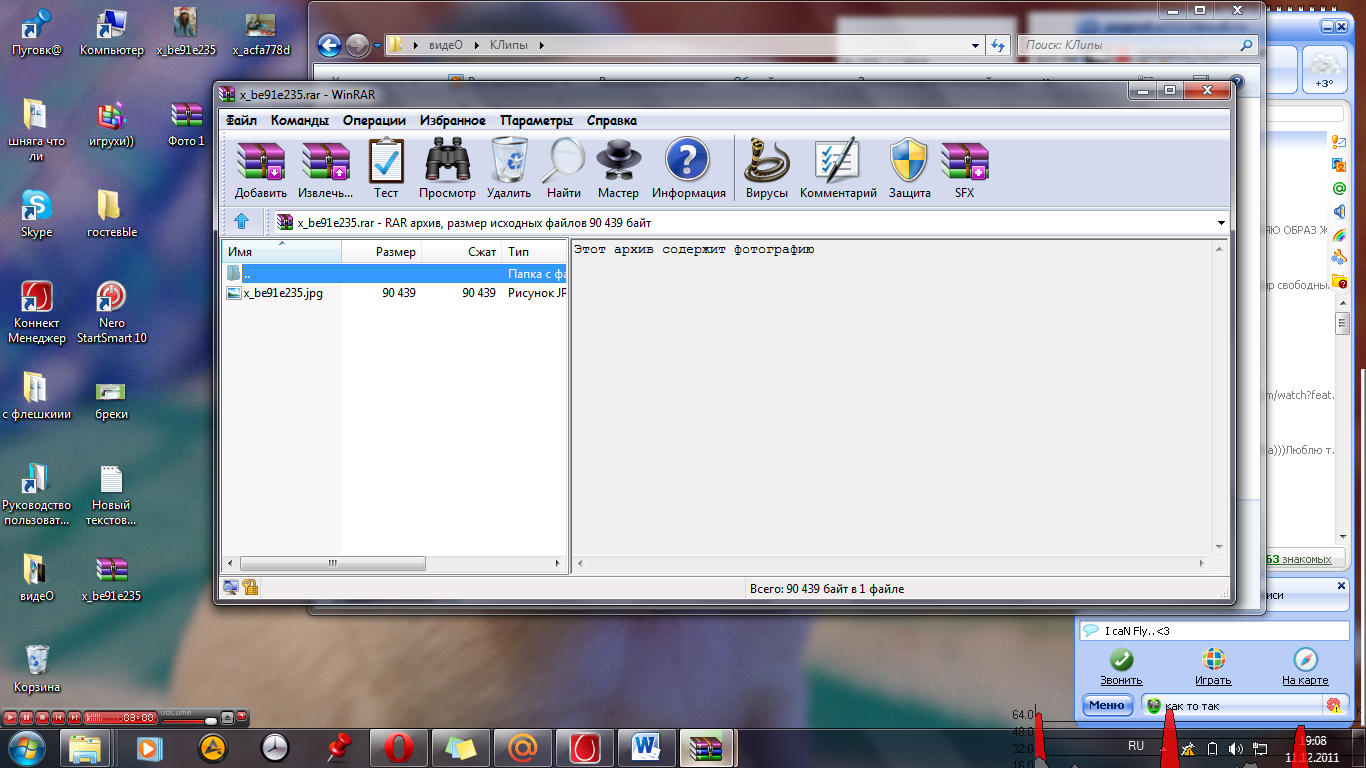The width and height of the screenshot is (1366, 768).
Task: Click the SFX archive conversion icon
Action: click(x=964, y=168)
